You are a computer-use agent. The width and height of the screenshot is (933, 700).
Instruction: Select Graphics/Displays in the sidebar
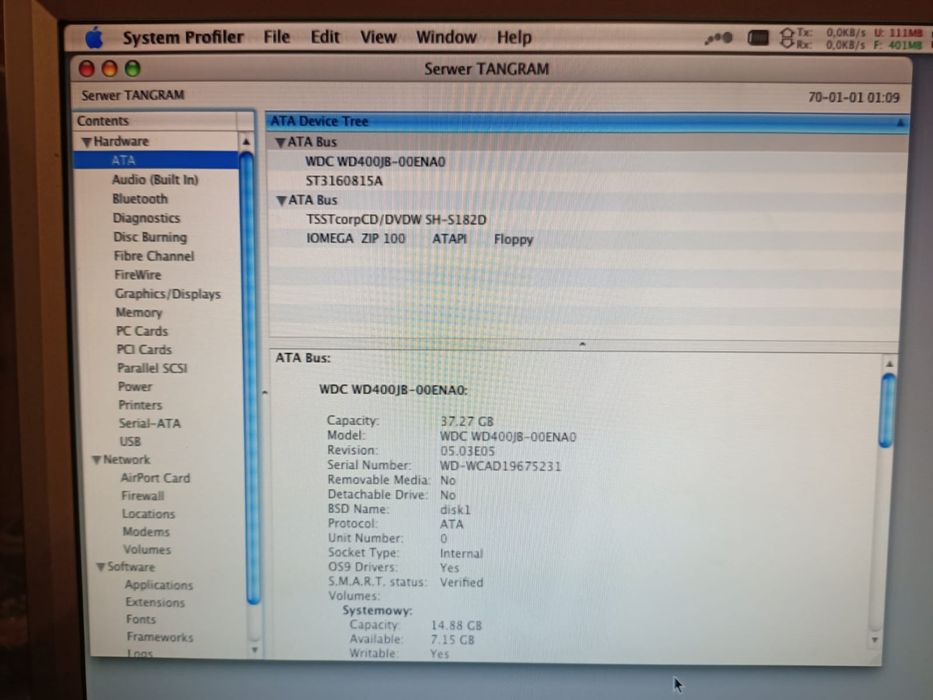coord(168,294)
